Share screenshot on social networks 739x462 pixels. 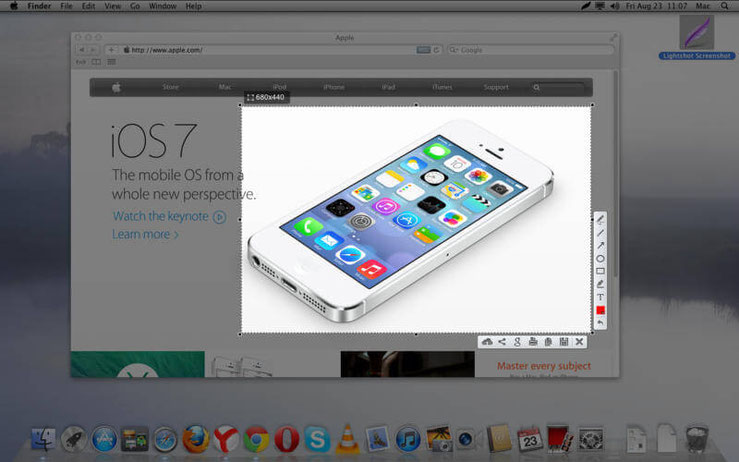[502, 342]
